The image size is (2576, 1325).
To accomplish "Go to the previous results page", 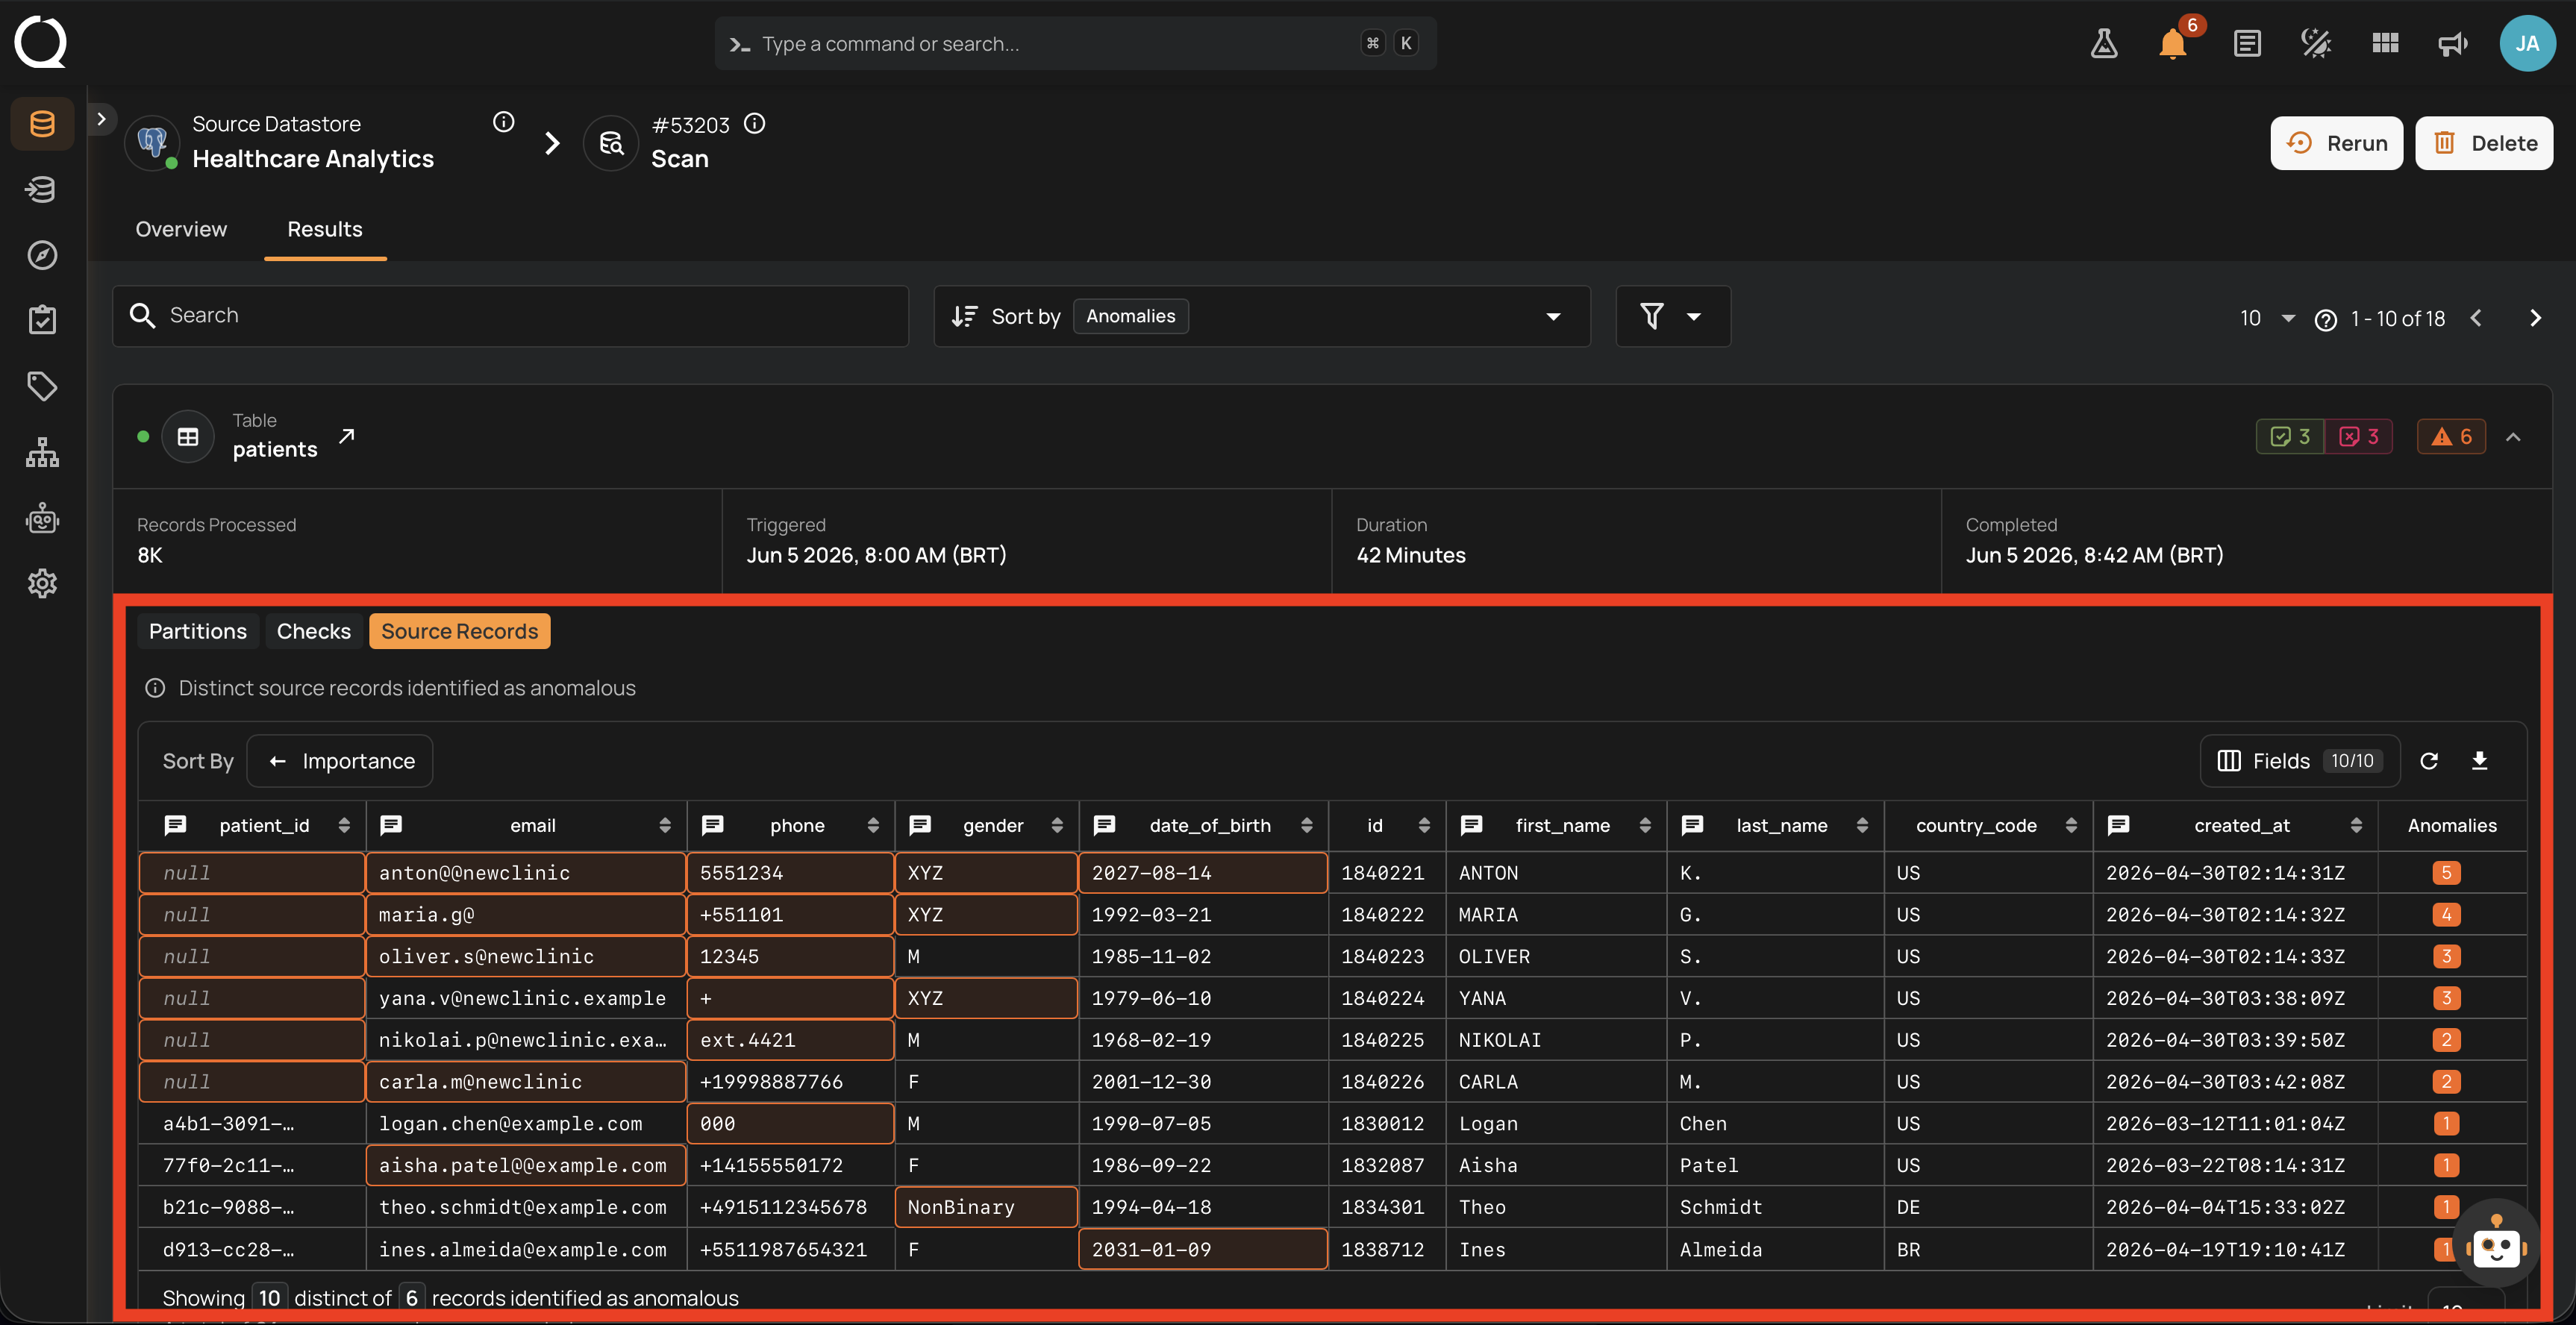I will 2477,318.
